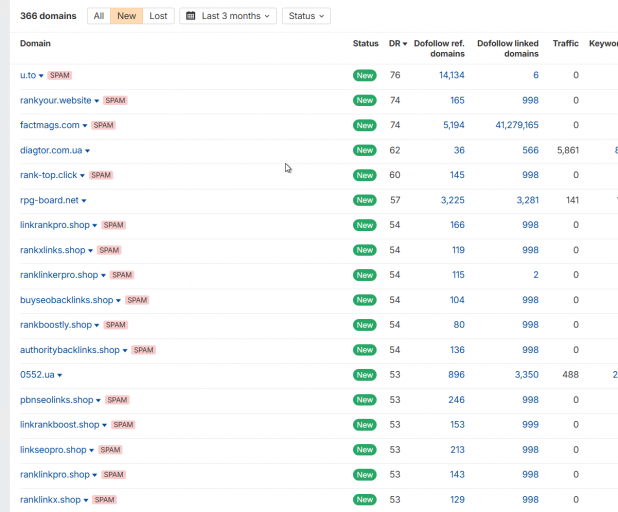Expand dropdown arrow next to rankyour.website
This screenshot has width=618, height=512.
point(97,101)
